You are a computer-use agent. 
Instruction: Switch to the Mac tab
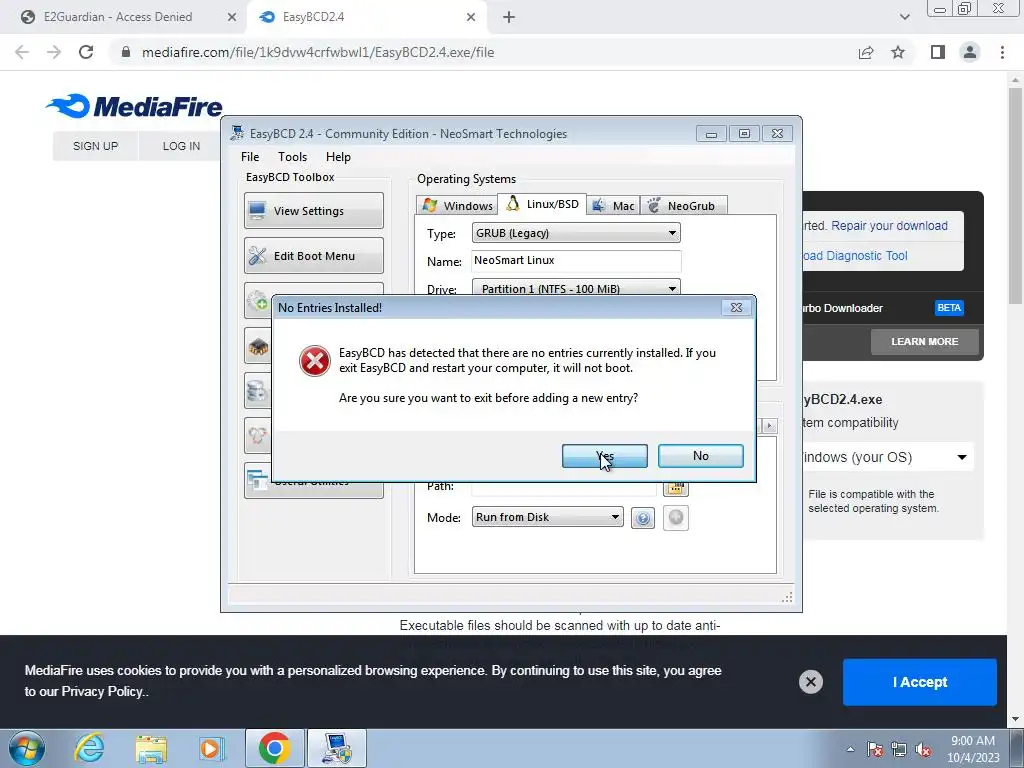[x=613, y=206]
